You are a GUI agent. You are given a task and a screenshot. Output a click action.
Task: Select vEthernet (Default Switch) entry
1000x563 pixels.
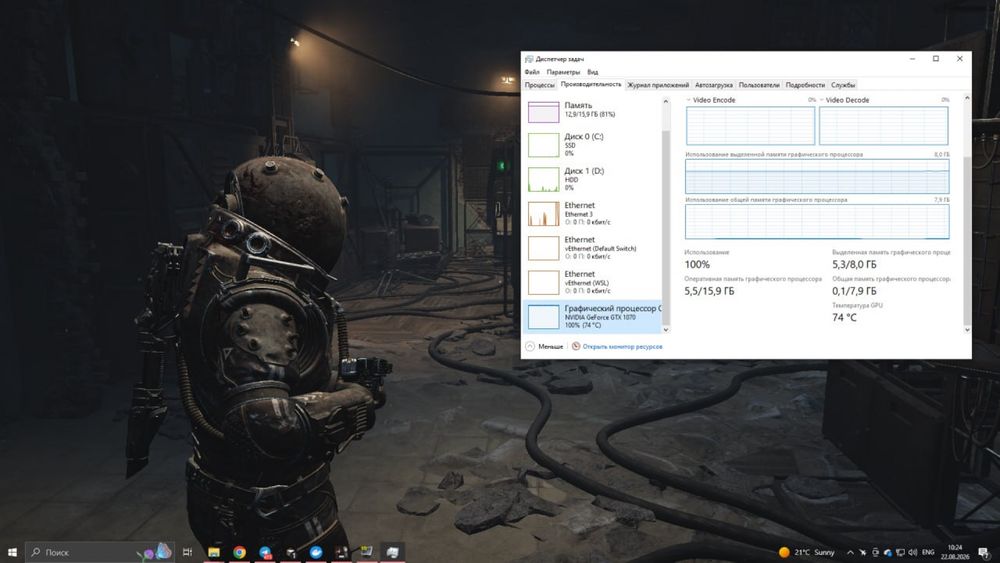(592, 248)
